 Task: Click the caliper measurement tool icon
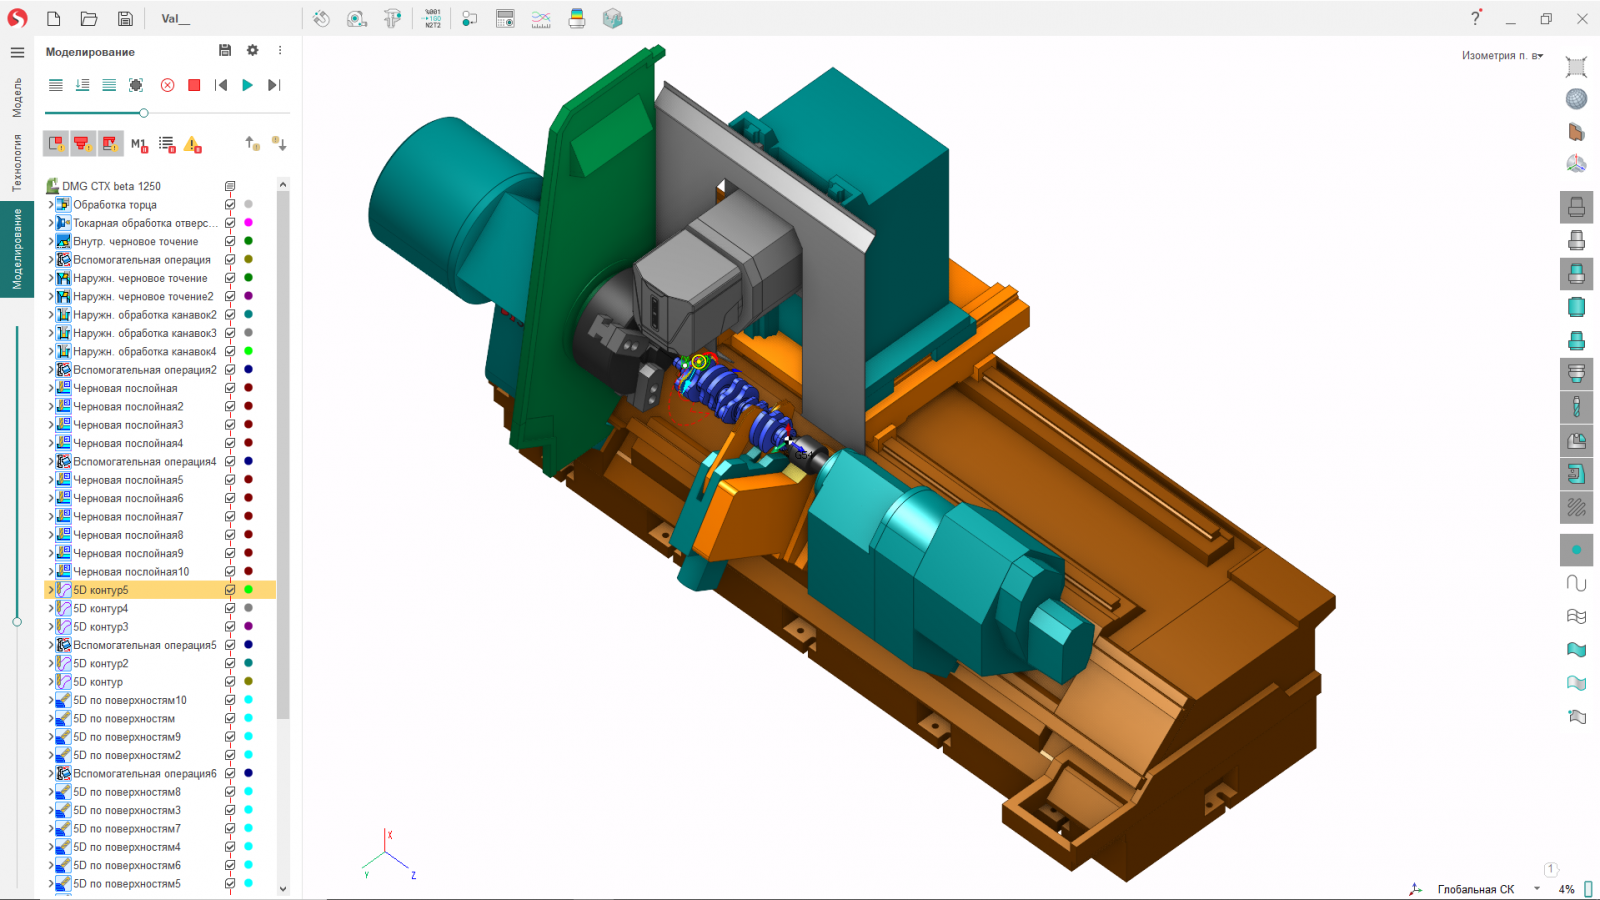pyautogui.click(x=393, y=19)
